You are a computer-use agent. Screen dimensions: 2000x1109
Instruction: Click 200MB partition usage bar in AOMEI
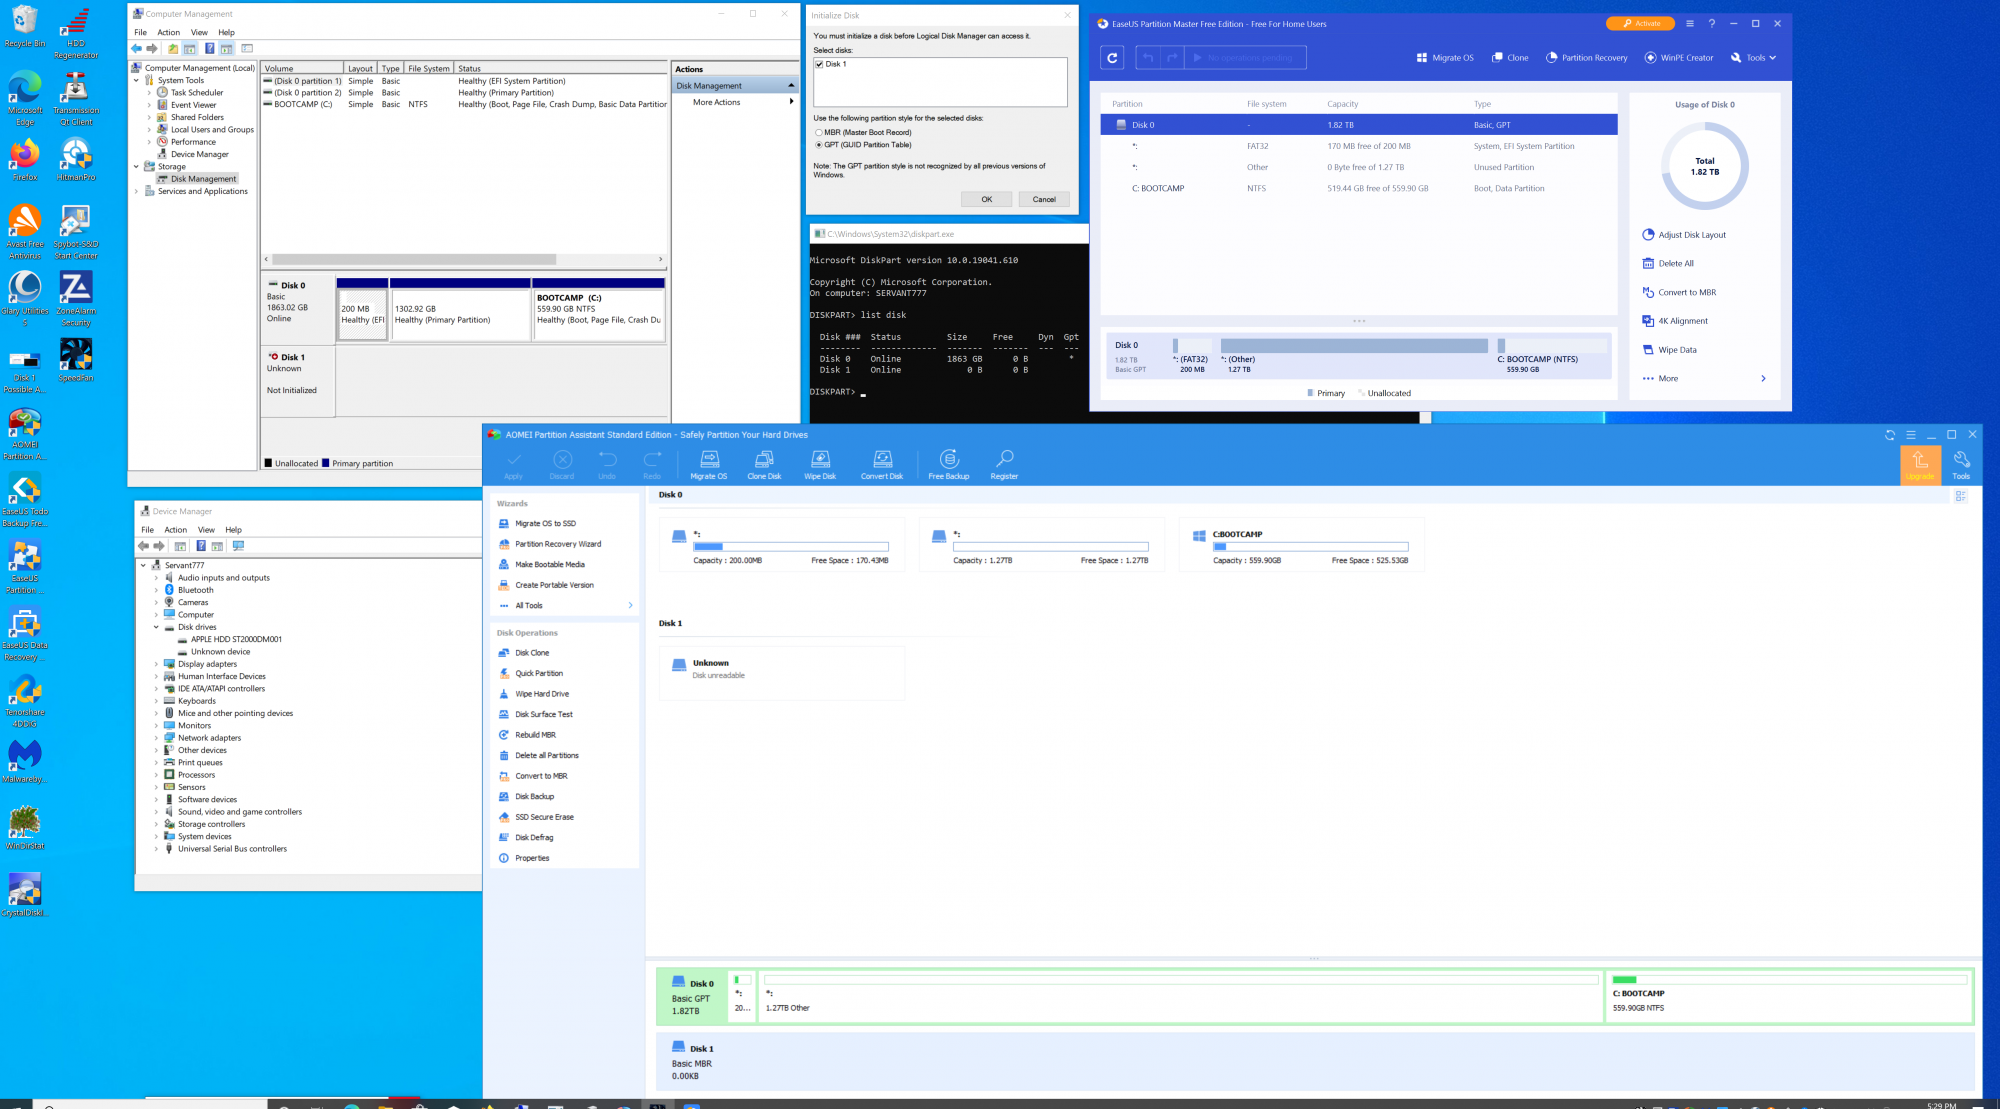pos(791,547)
